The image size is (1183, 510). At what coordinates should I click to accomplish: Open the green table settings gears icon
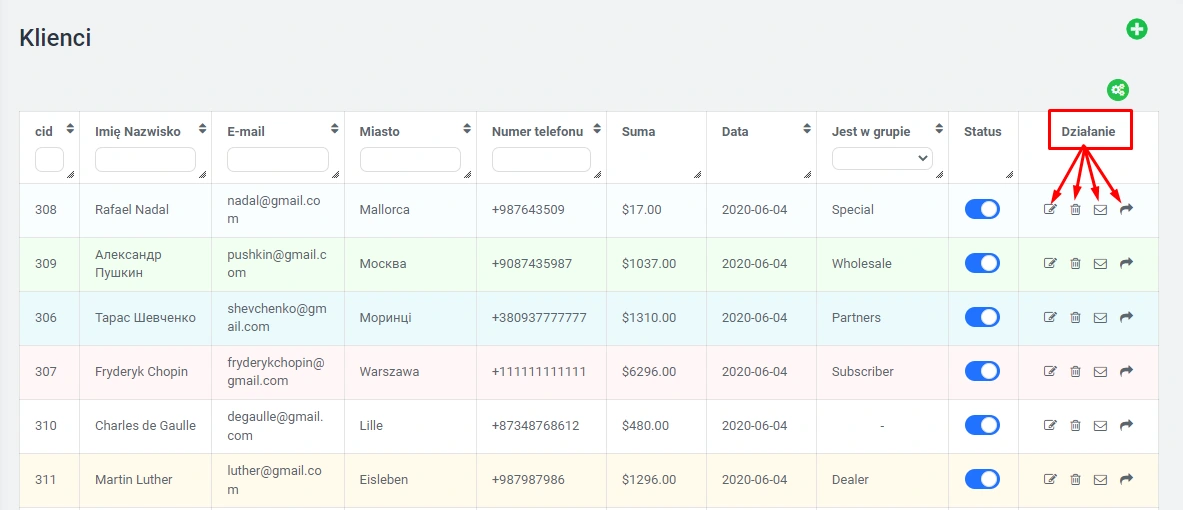click(1118, 90)
